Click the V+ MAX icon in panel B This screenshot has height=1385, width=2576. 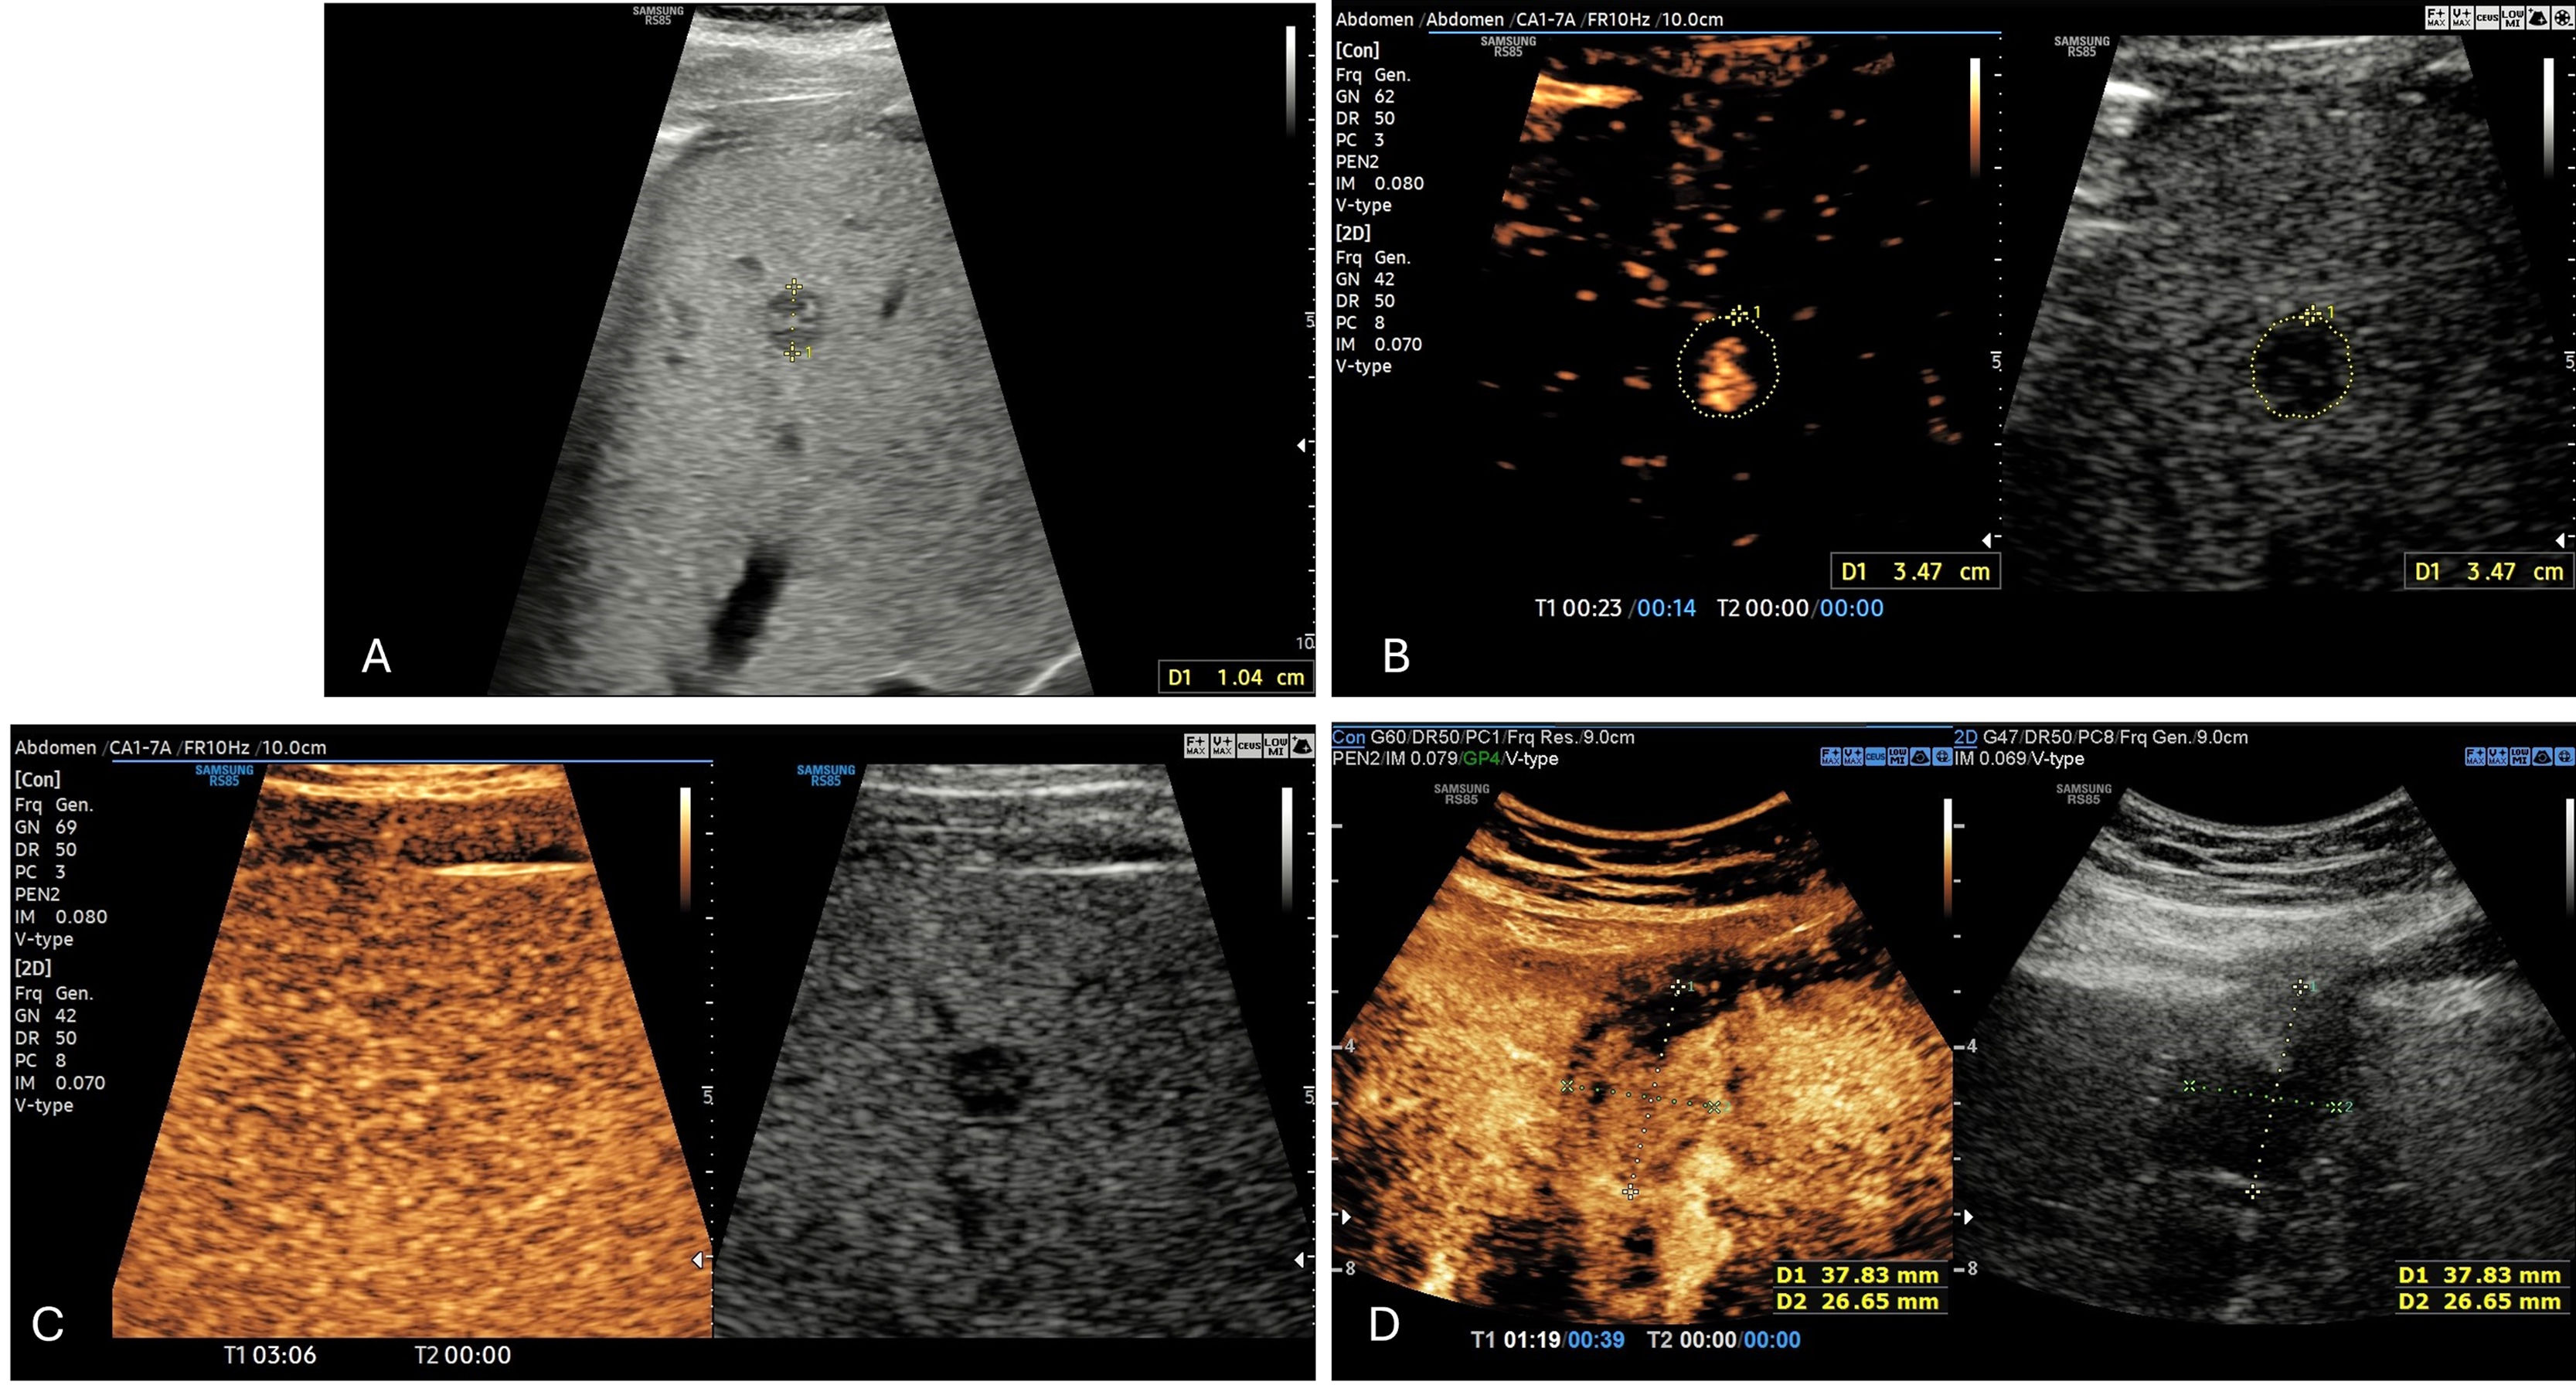click(x=2462, y=18)
